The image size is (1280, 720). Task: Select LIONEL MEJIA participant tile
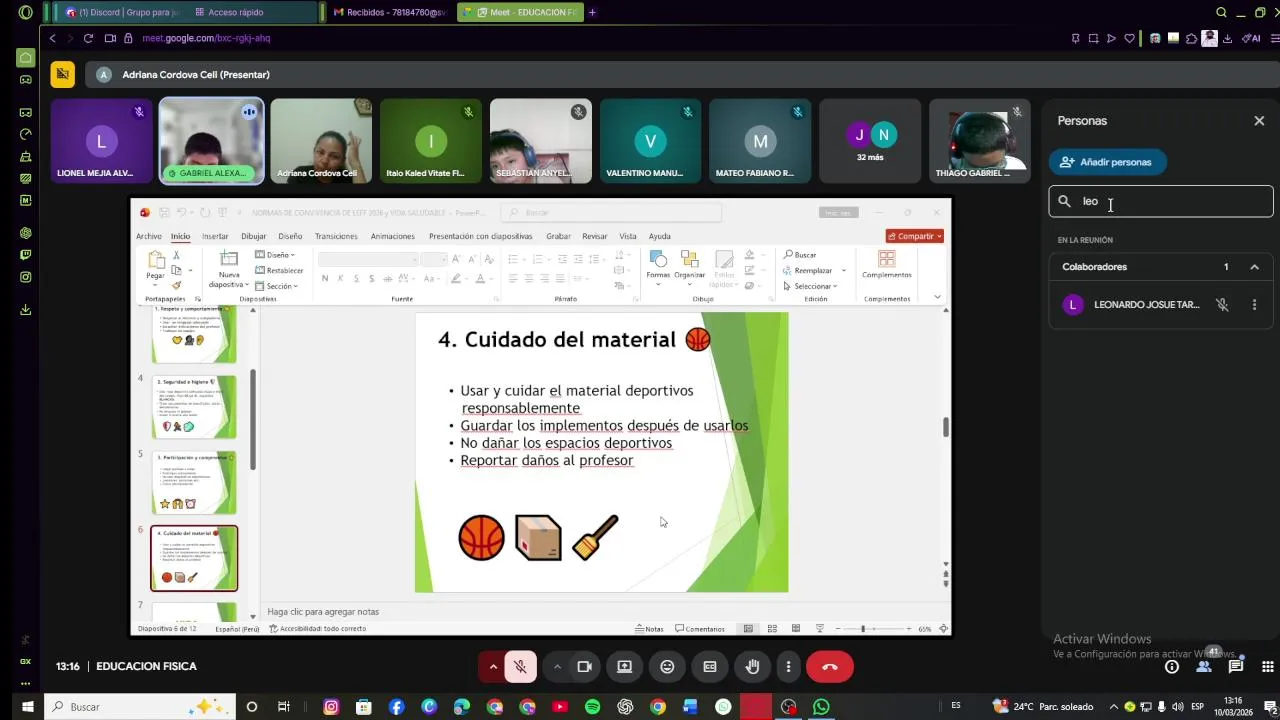coord(101,141)
